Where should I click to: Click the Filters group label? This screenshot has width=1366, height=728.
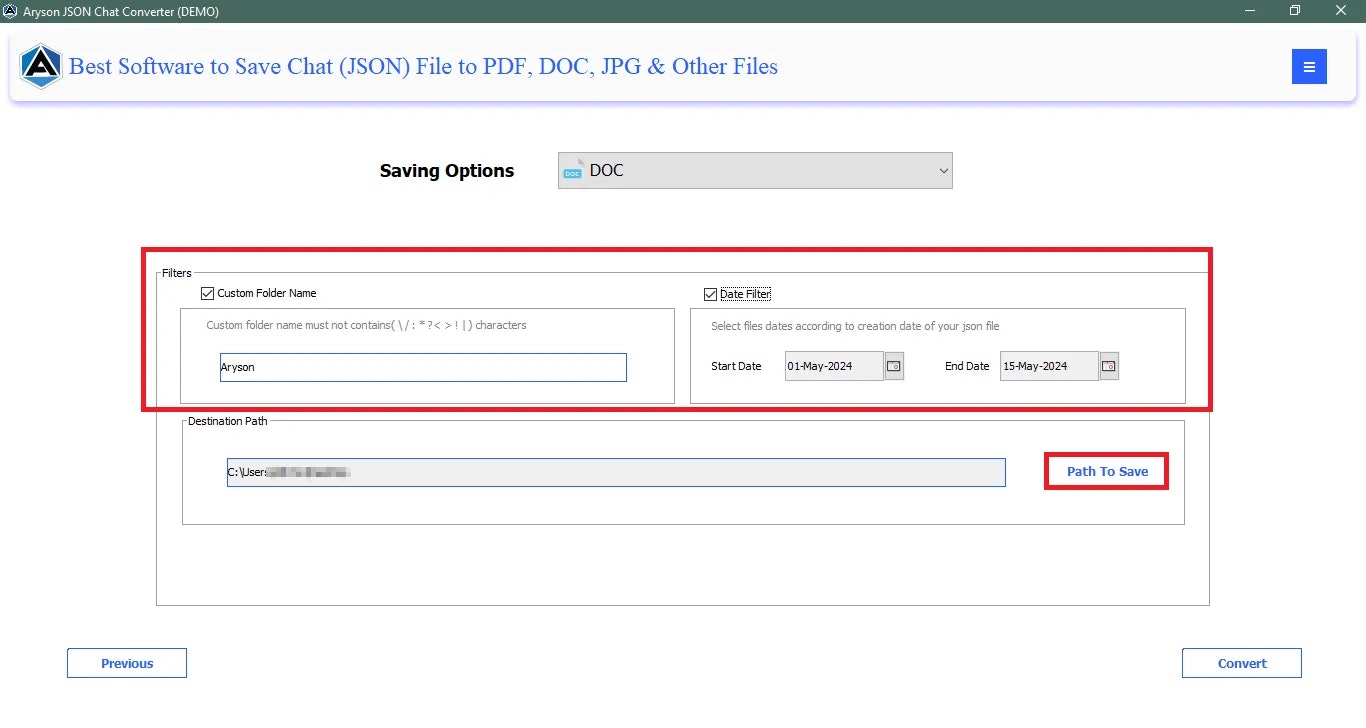pos(177,273)
